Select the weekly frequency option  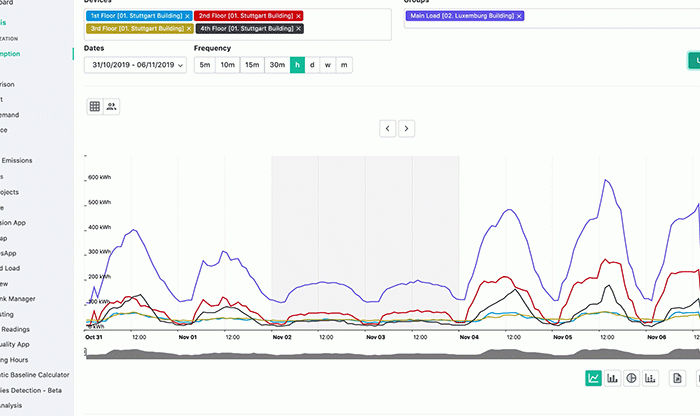328,65
